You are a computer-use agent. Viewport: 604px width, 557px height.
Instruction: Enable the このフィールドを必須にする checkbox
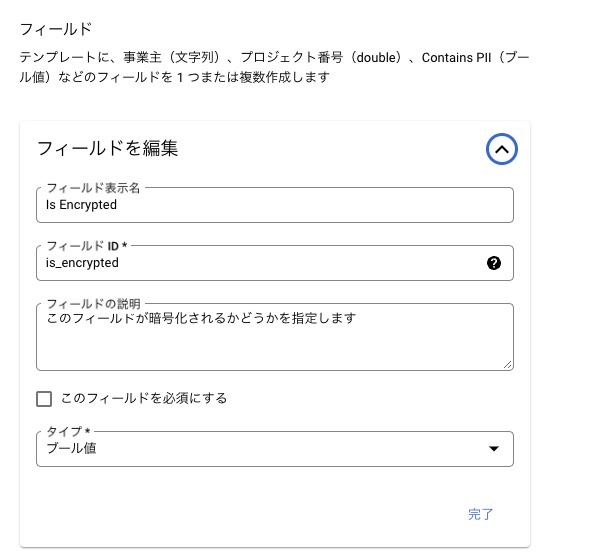[44, 399]
